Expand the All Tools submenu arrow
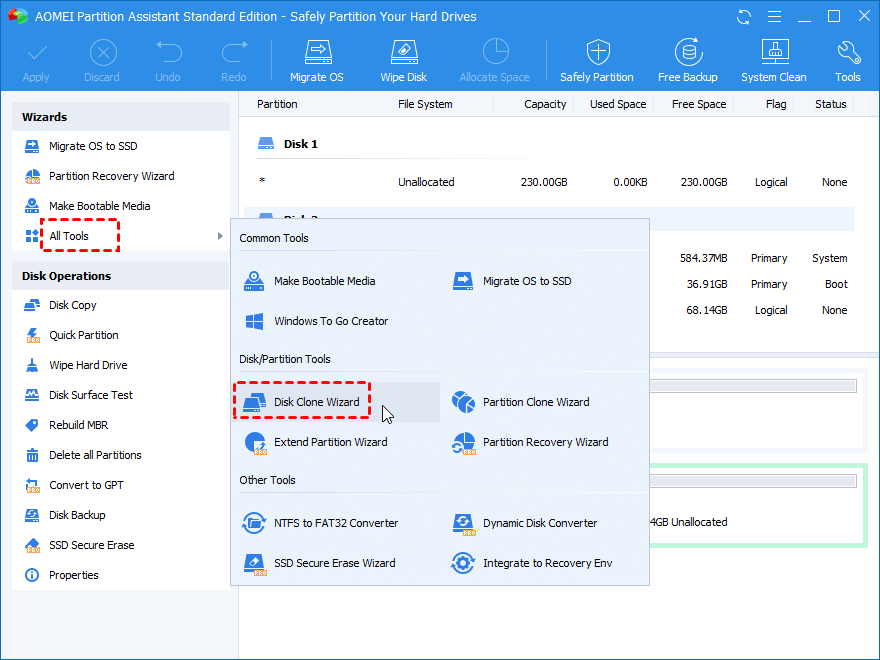 [220, 236]
